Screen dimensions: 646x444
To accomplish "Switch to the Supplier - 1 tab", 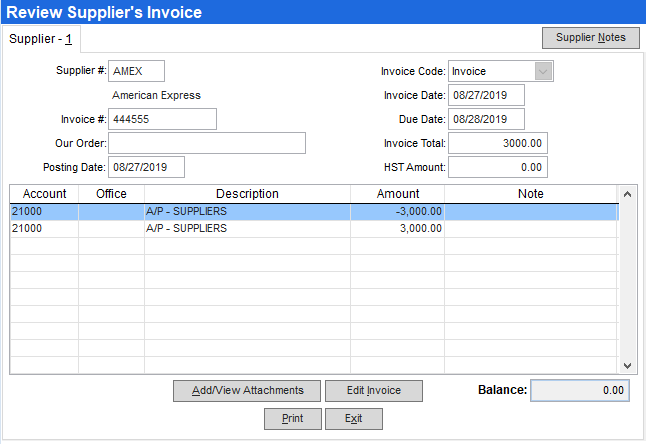I will [x=40, y=39].
